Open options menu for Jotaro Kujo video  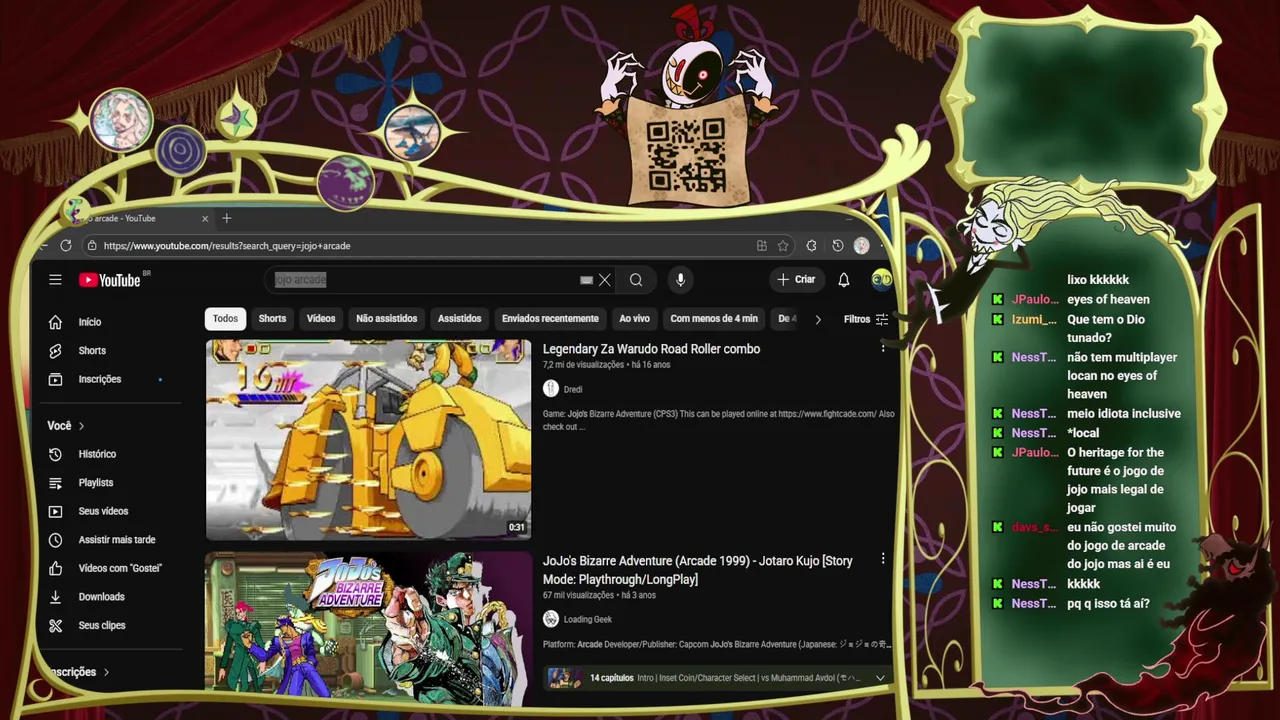pos(883,559)
